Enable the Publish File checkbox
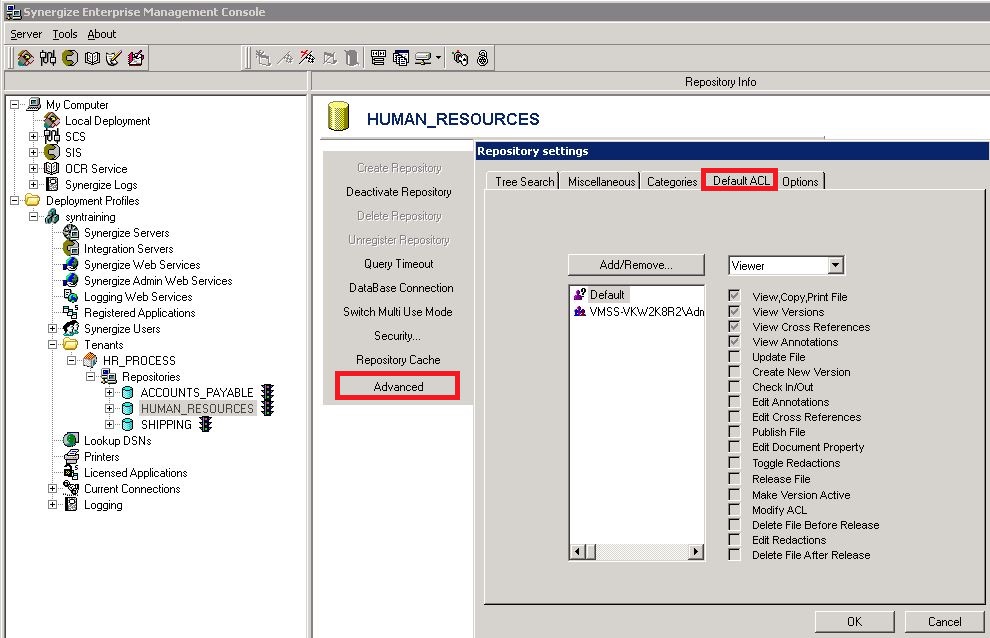Image resolution: width=990 pixels, height=638 pixels. (x=734, y=431)
